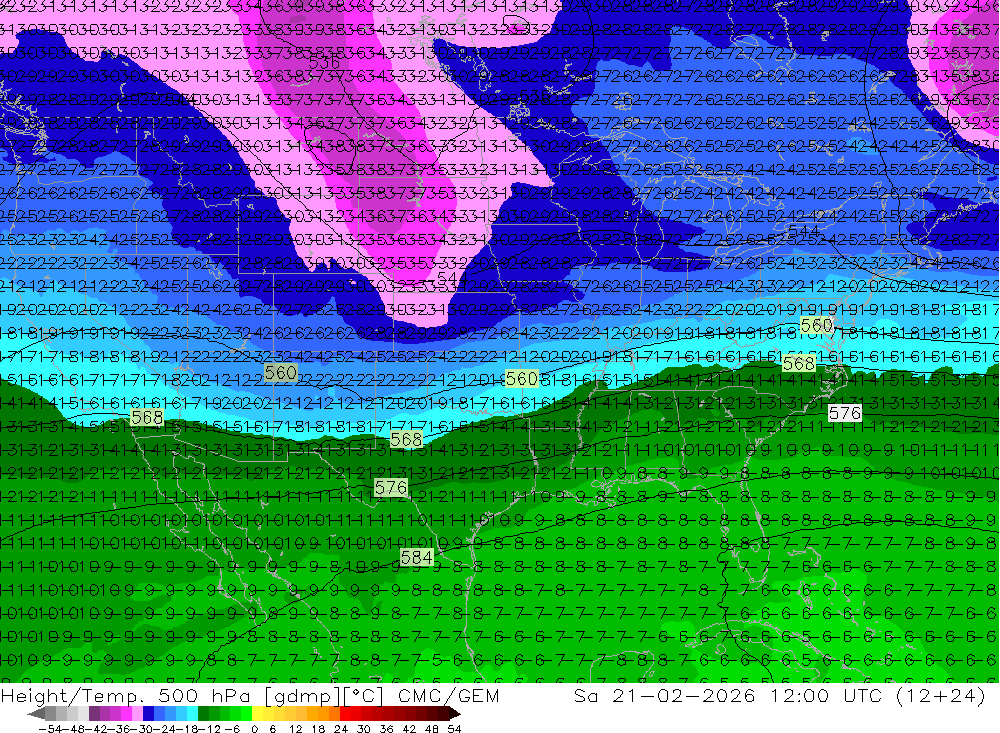Click the legend value '-54'

(x=51, y=729)
